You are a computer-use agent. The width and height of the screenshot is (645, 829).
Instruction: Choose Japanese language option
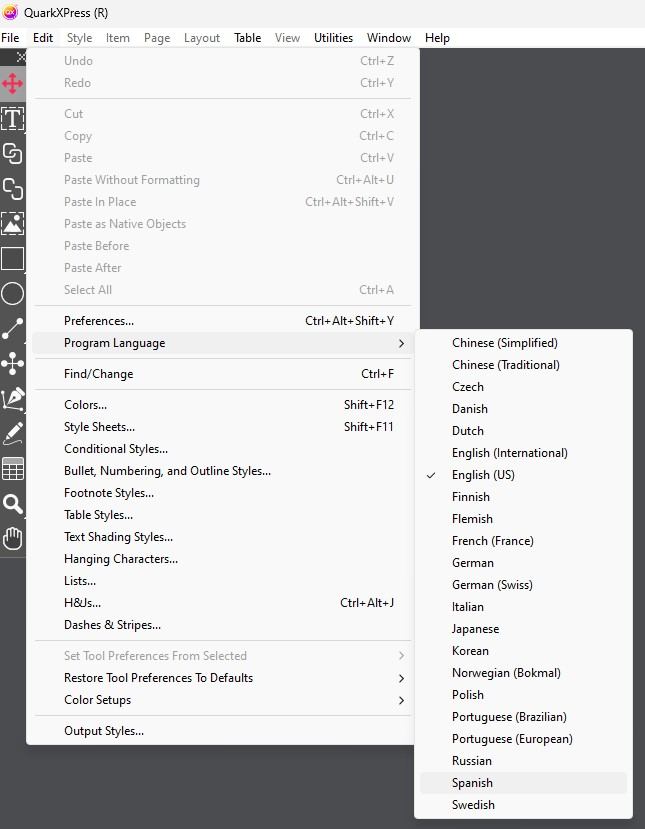tap(523, 629)
